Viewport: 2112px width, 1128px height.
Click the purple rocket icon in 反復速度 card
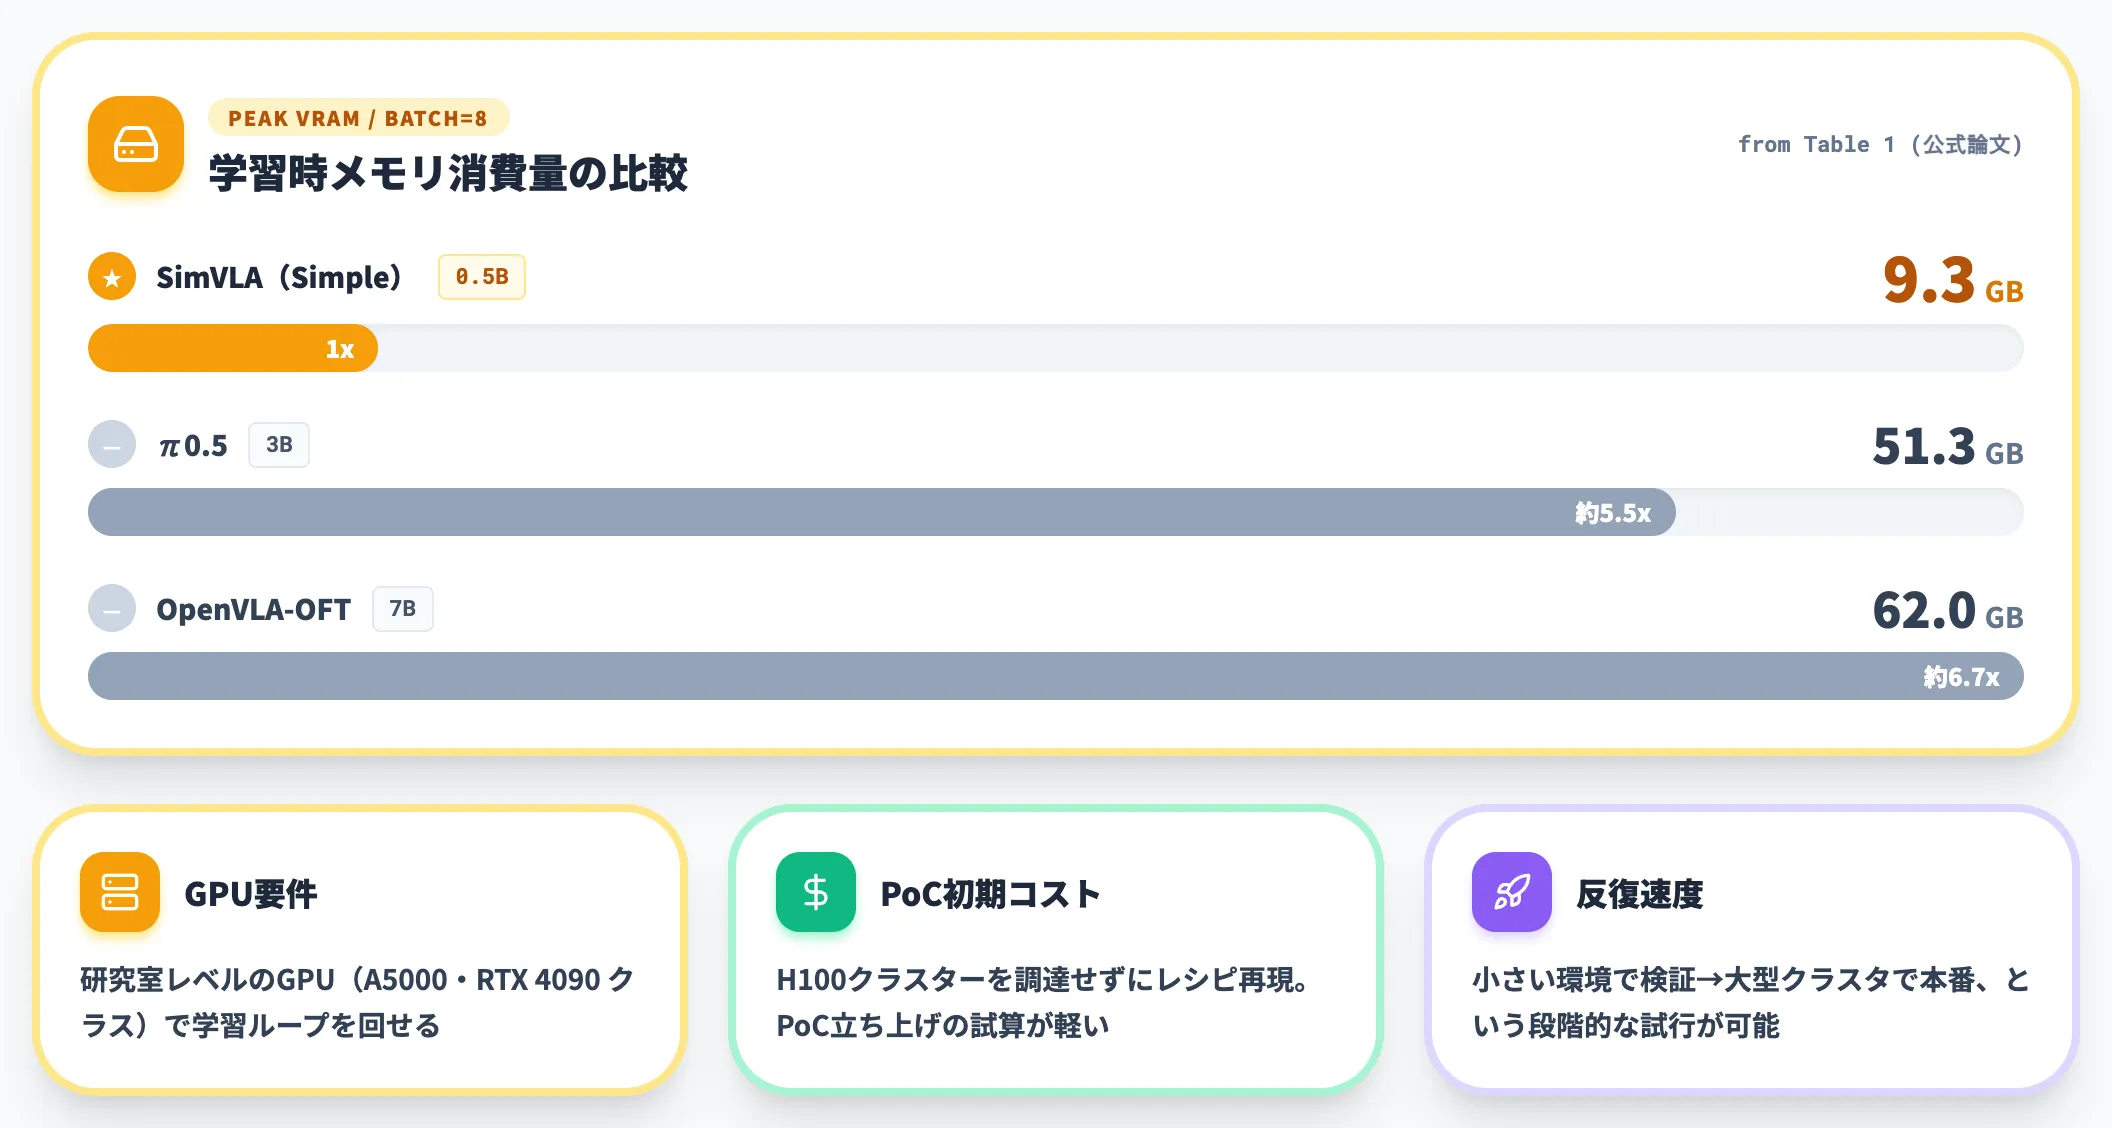pyautogui.click(x=1512, y=892)
